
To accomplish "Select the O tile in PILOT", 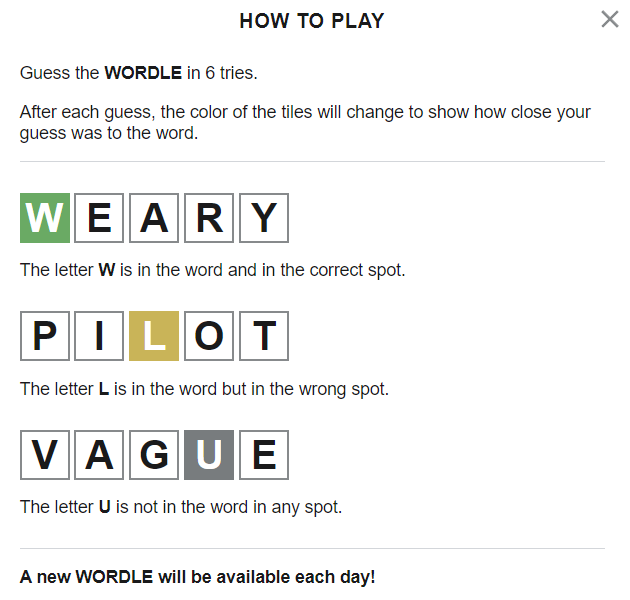I will 209,336.
